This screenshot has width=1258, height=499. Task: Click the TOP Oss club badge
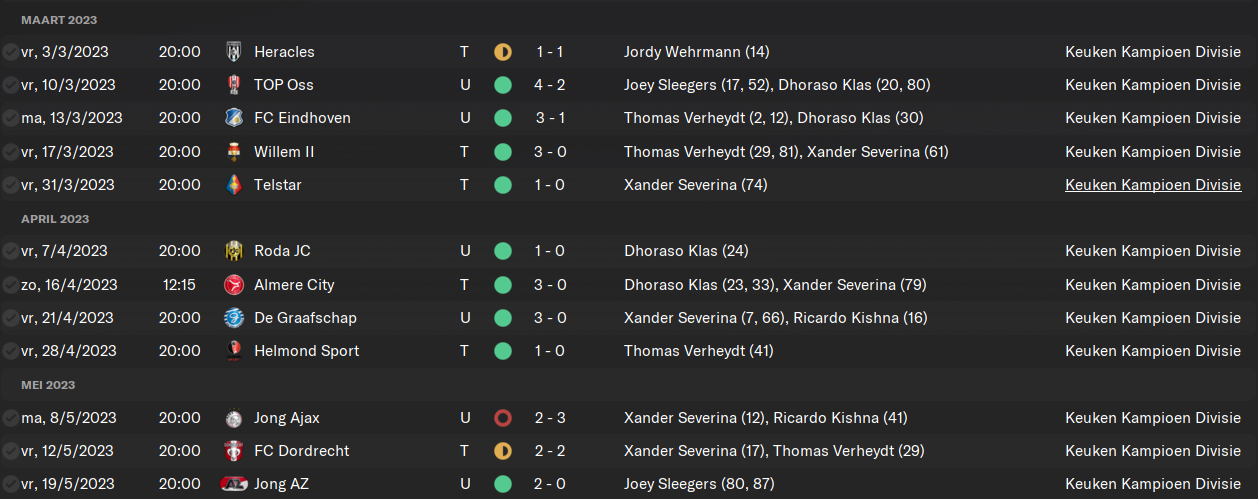pyautogui.click(x=234, y=85)
